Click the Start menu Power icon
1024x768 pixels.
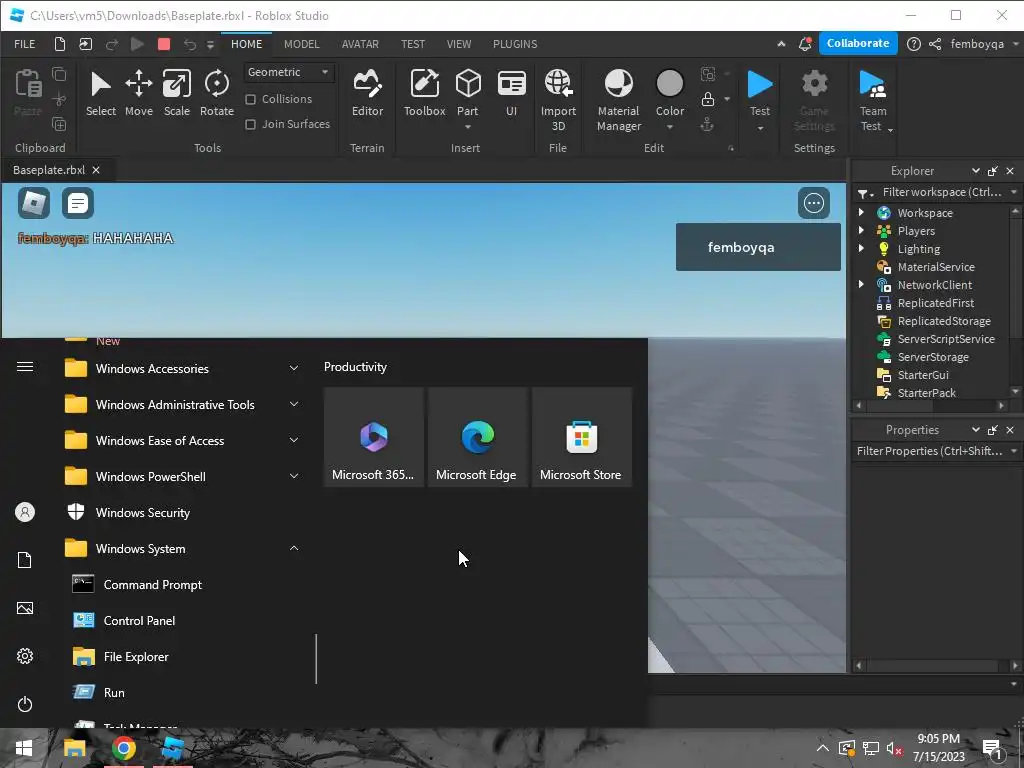click(25, 704)
